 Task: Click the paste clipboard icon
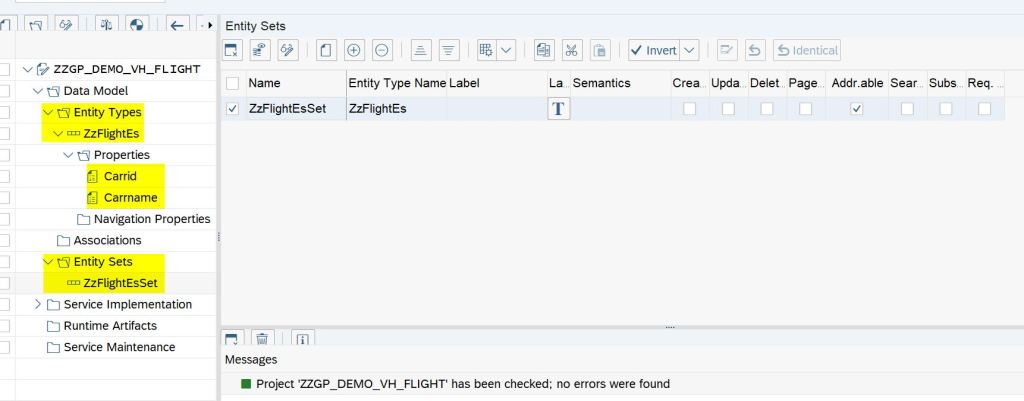point(600,50)
